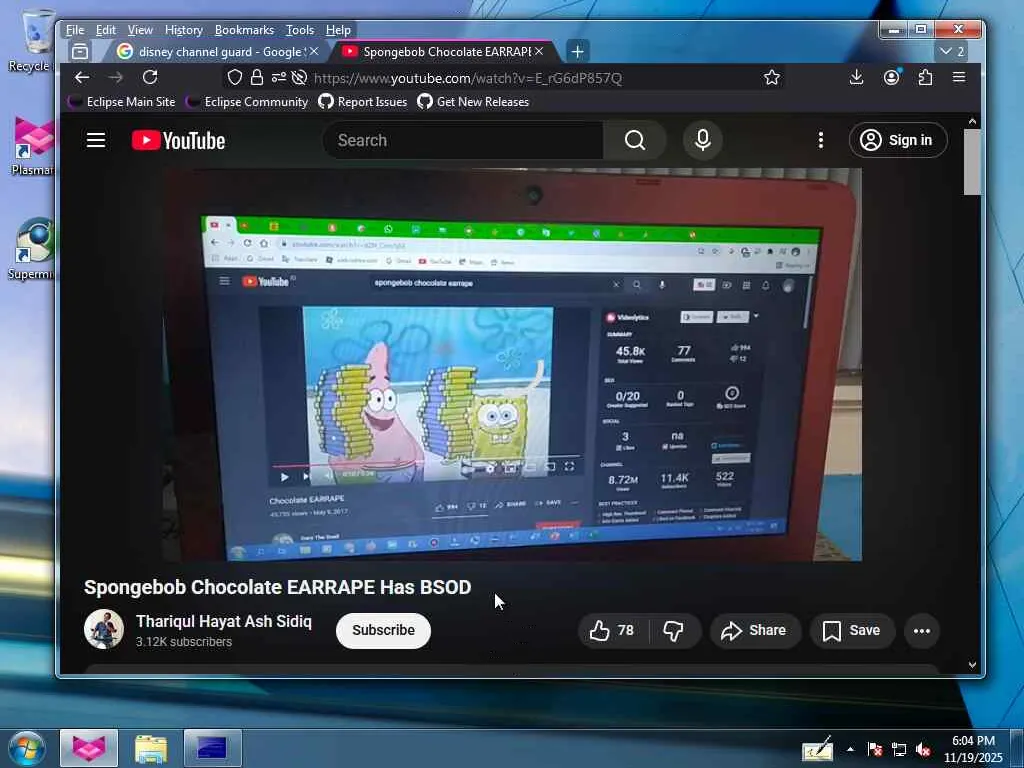Open more actions ellipsis under video
The image size is (1024, 768).
pyautogui.click(x=921, y=631)
